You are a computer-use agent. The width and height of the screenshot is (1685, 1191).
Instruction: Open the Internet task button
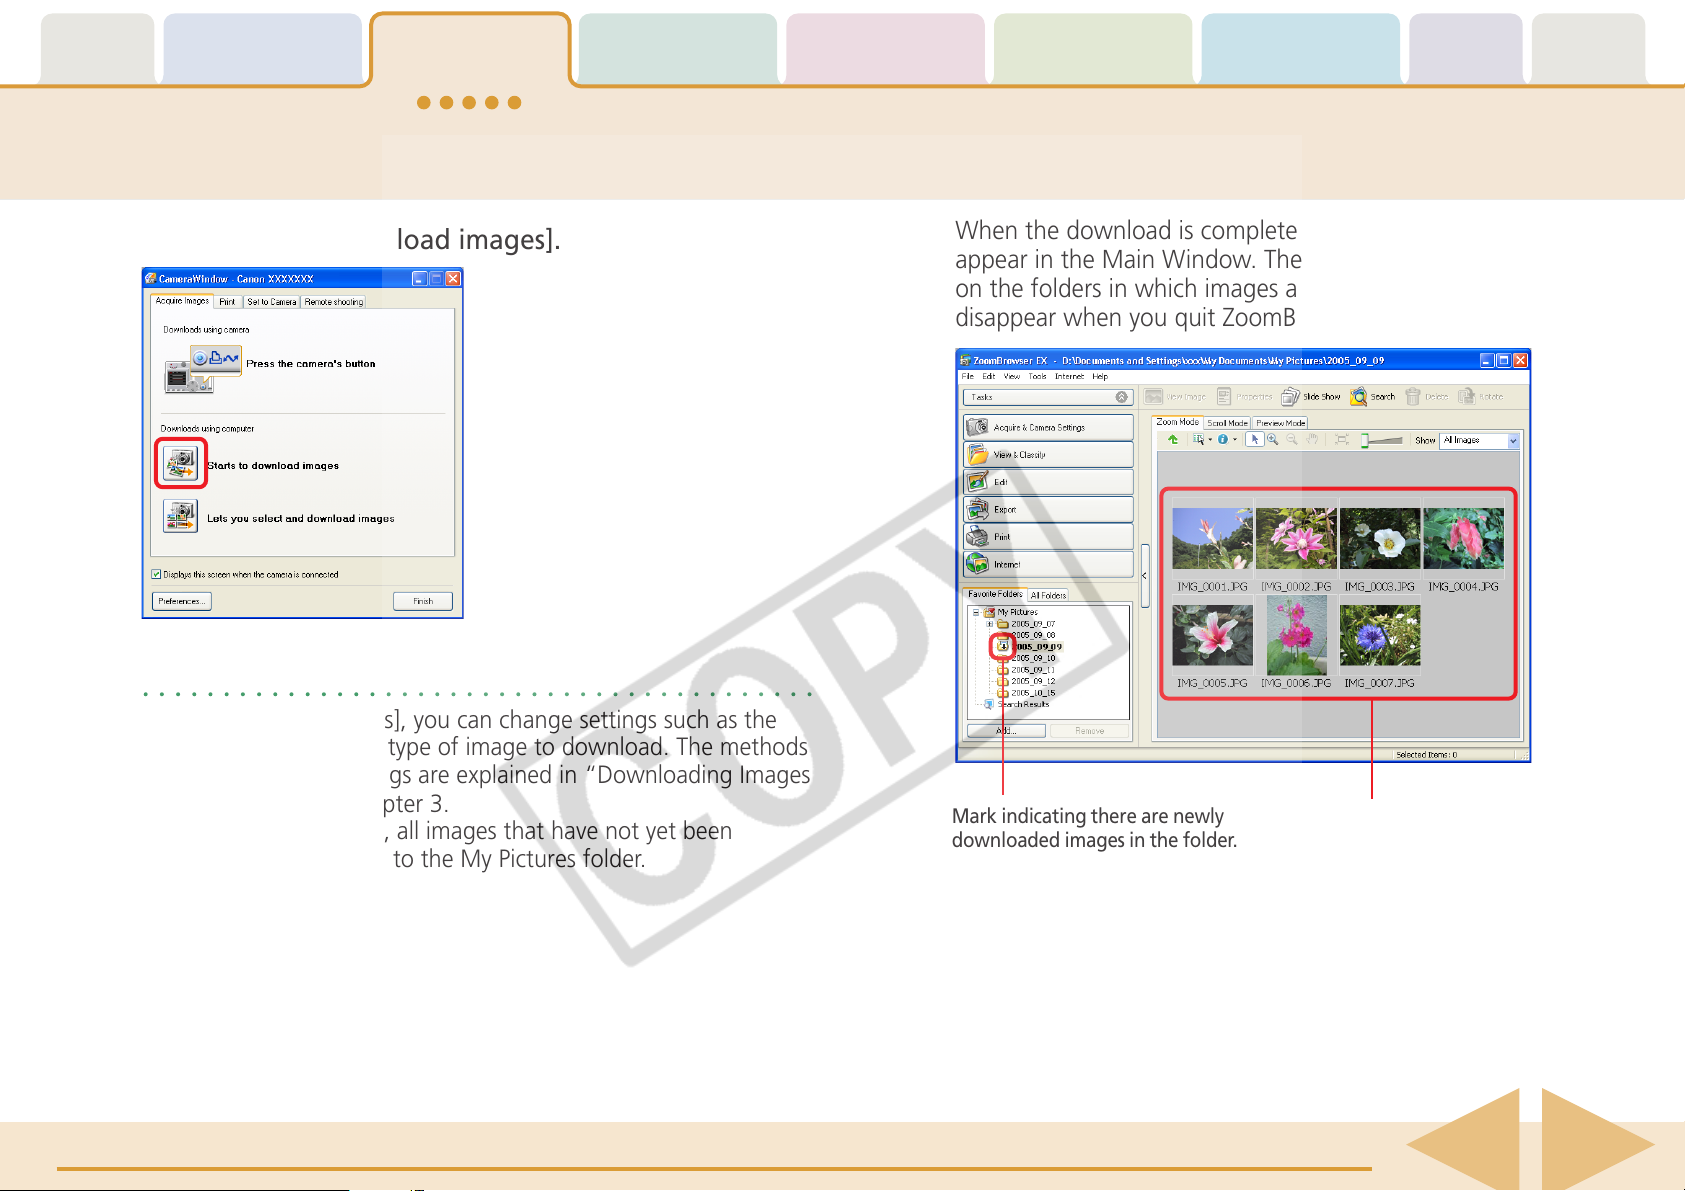[1048, 564]
